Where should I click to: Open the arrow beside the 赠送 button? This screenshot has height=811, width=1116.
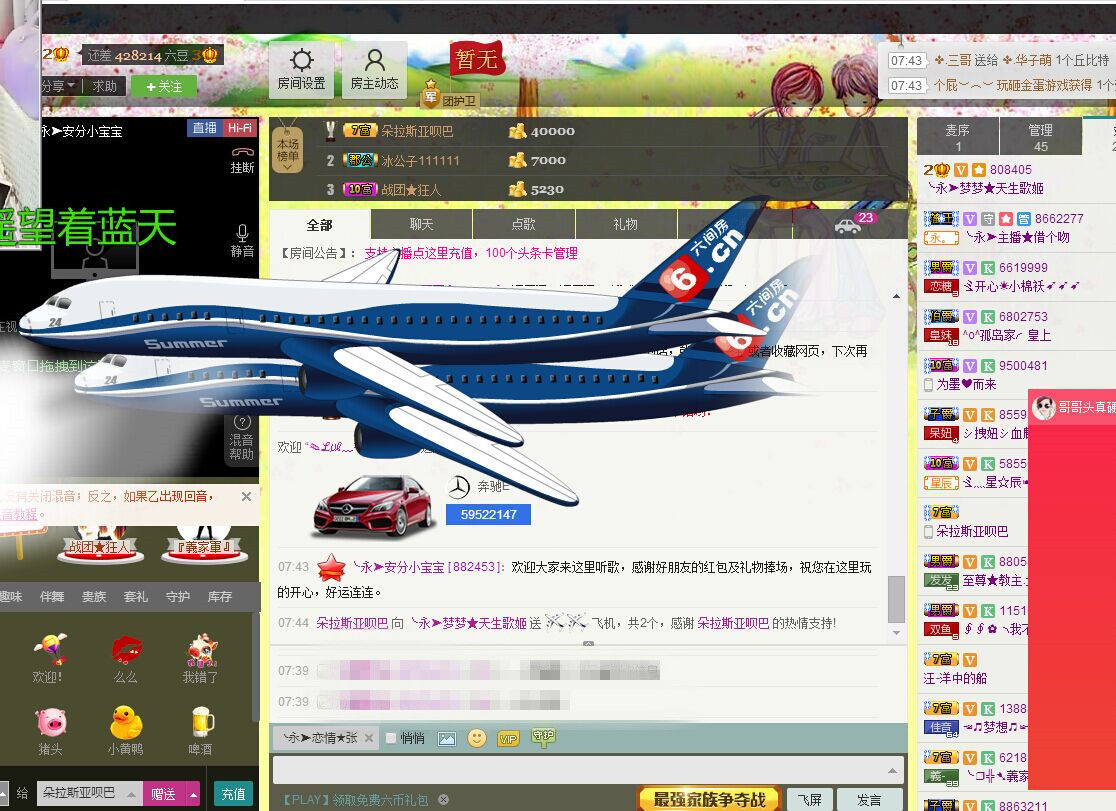pos(192,793)
